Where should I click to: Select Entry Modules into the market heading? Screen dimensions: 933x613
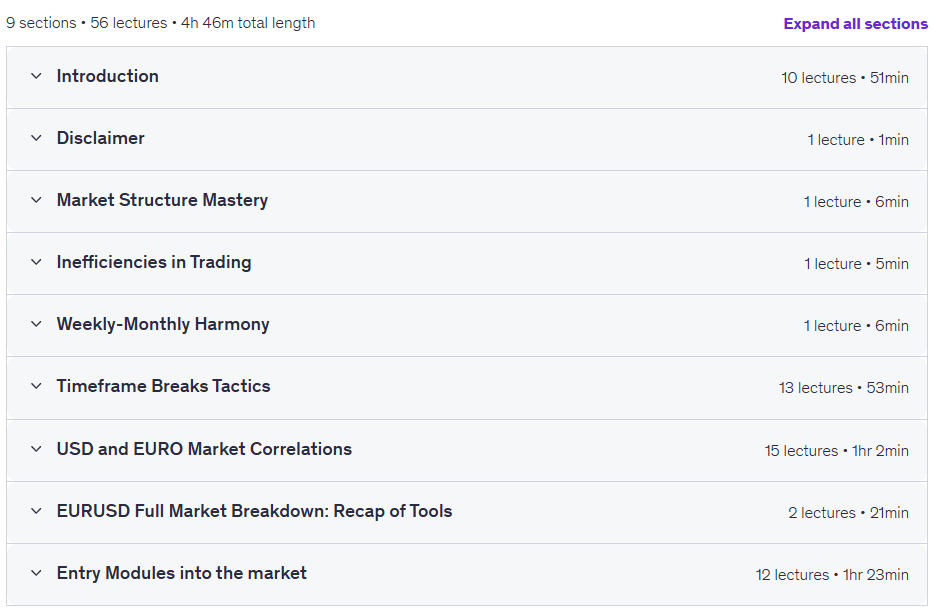pos(181,573)
